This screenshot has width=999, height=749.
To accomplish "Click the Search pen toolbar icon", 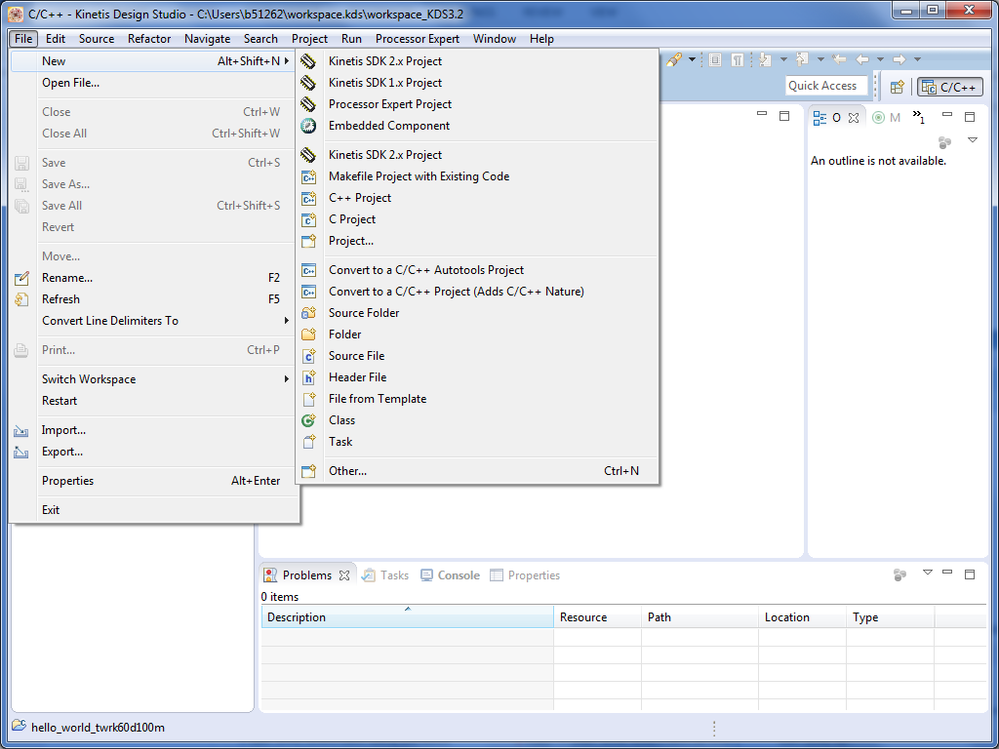I will pyautogui.click(x=675, y=60).
